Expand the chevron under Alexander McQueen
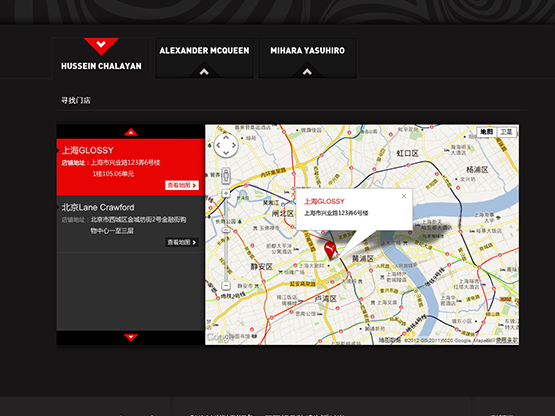555x416 pixels. point(204,72)
